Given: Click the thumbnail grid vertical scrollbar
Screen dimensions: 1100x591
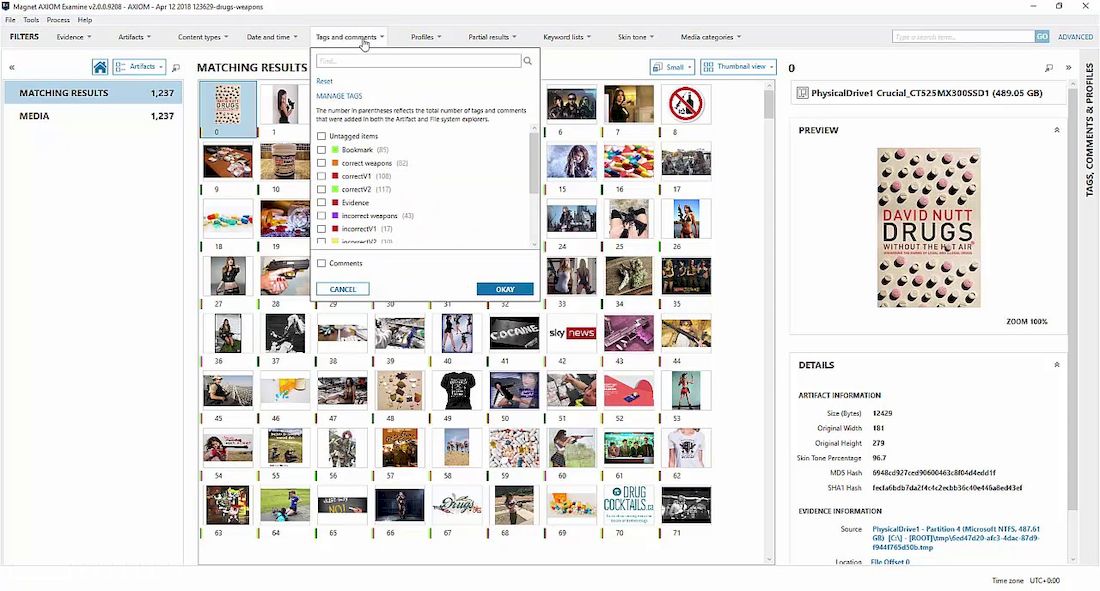Looking at the screenshot, I should [770, 105].
